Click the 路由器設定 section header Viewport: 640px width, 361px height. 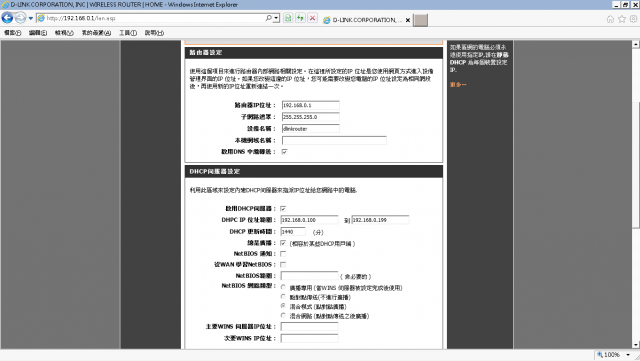313,53
